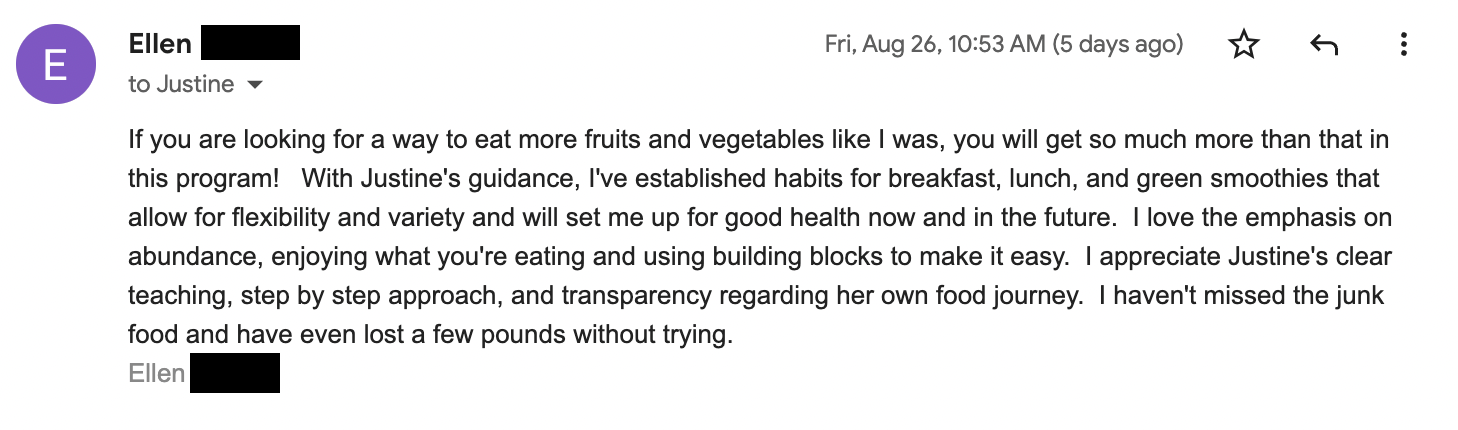This screenshot has height=430, width=1458.
Task: Reply to Ellen's message using arrow icon
Action: [1323, 45]
